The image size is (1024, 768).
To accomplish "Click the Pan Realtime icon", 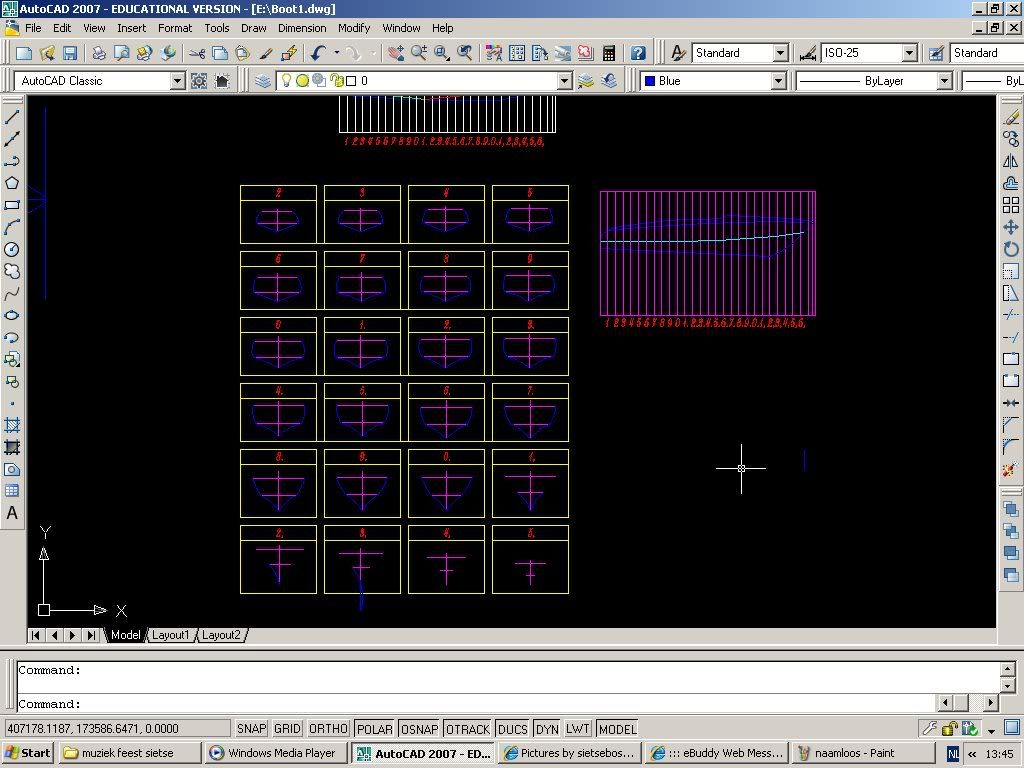I will coord(394,53).
